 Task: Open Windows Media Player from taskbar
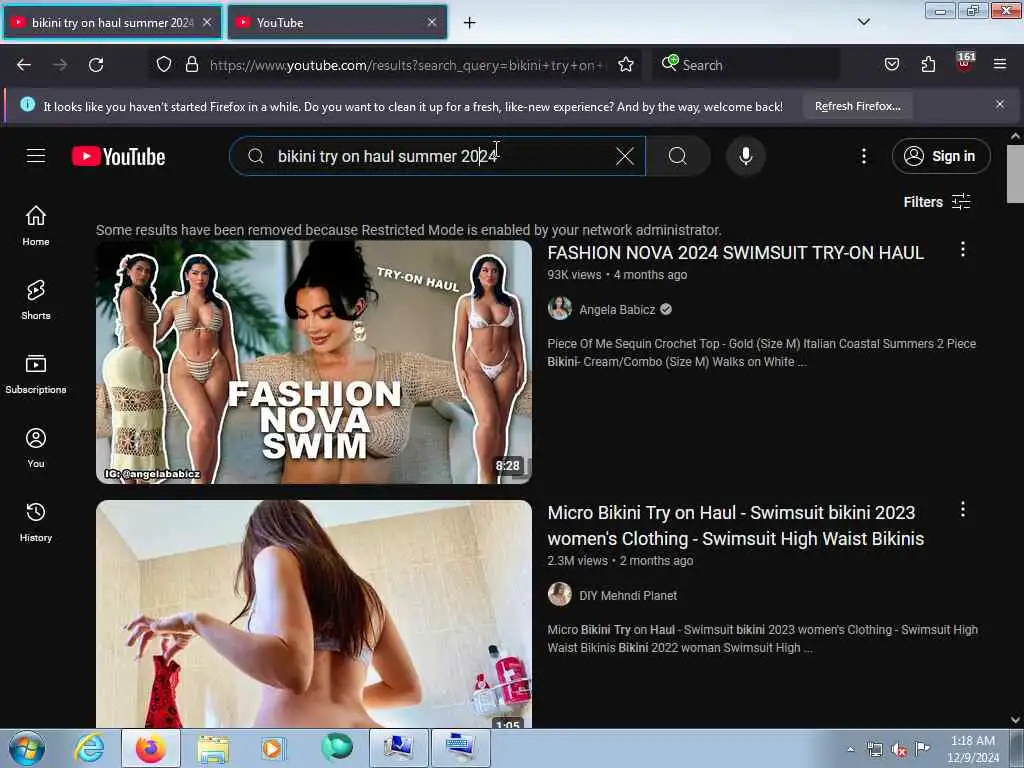click(272, 748)
